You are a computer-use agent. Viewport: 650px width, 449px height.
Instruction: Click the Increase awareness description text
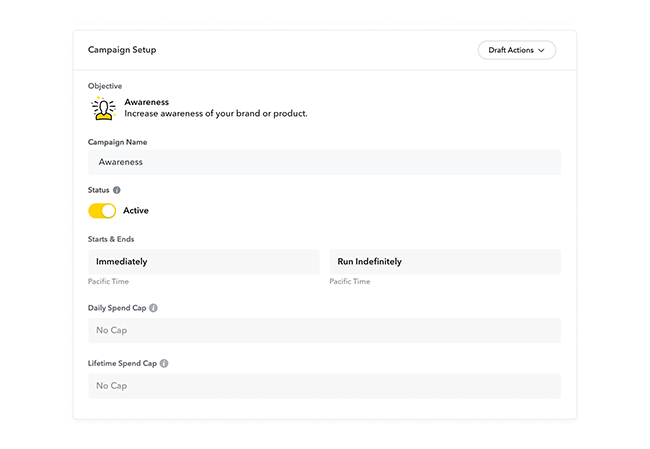(x=216, y=114)
